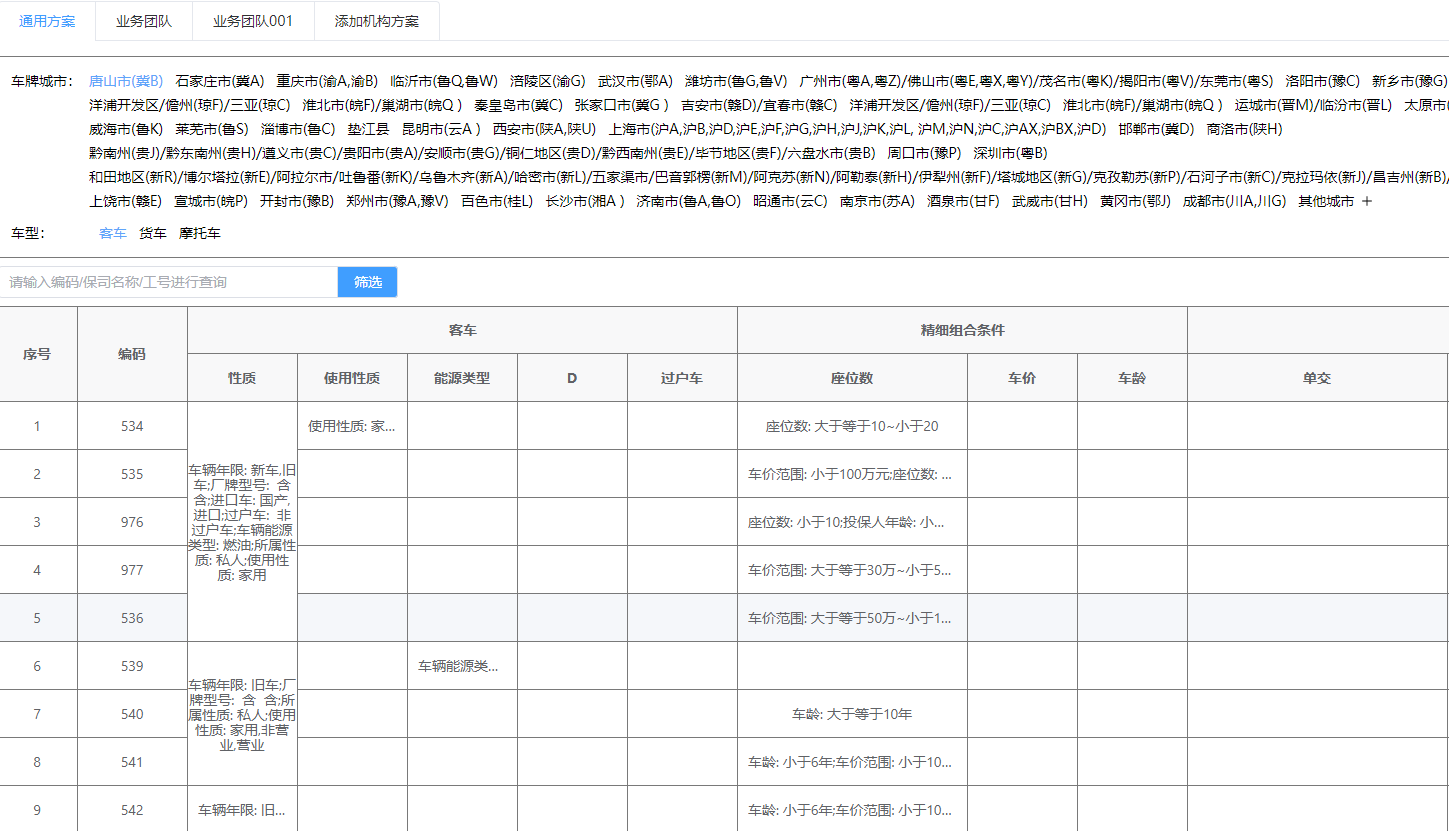Image resolution: width=1449 pixels, height=831 pixels.
Task: Select city 商洛市(陕H)
Action: pos(1244,129)
